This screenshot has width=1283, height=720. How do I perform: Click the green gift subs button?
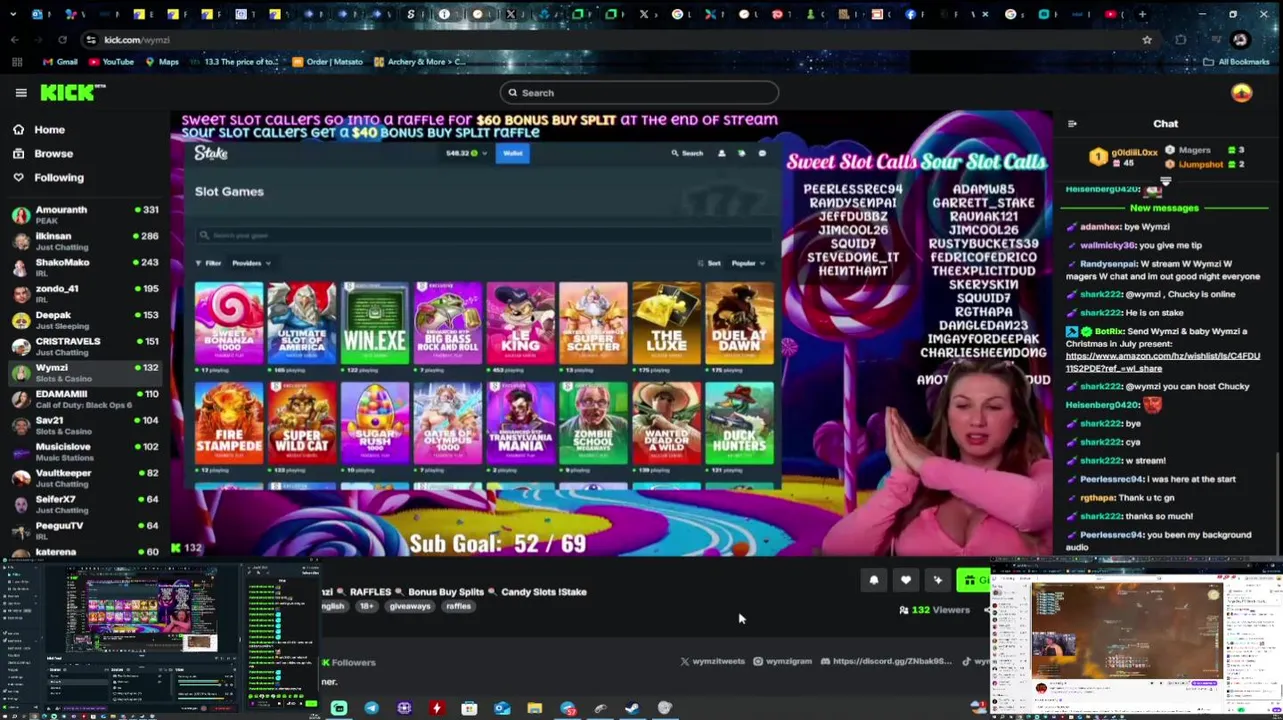[973, 580]
